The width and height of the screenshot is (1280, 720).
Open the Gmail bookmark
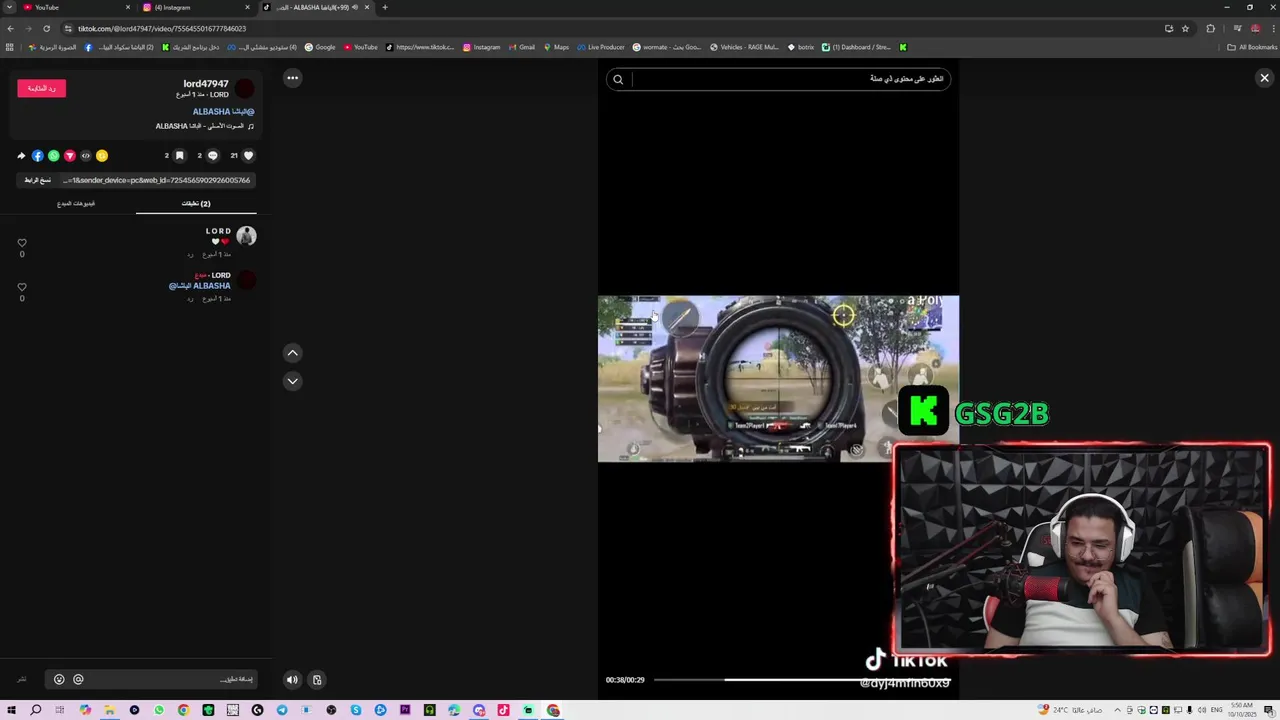click(521, 47)
